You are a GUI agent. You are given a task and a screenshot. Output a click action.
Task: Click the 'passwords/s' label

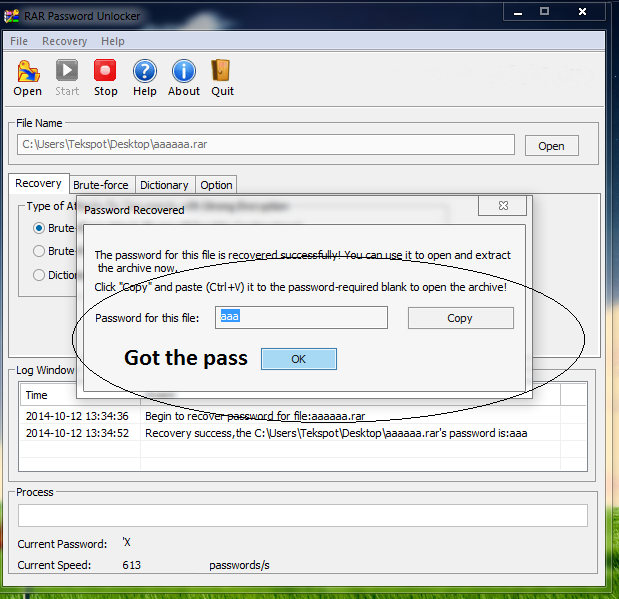tap(239, 565)
